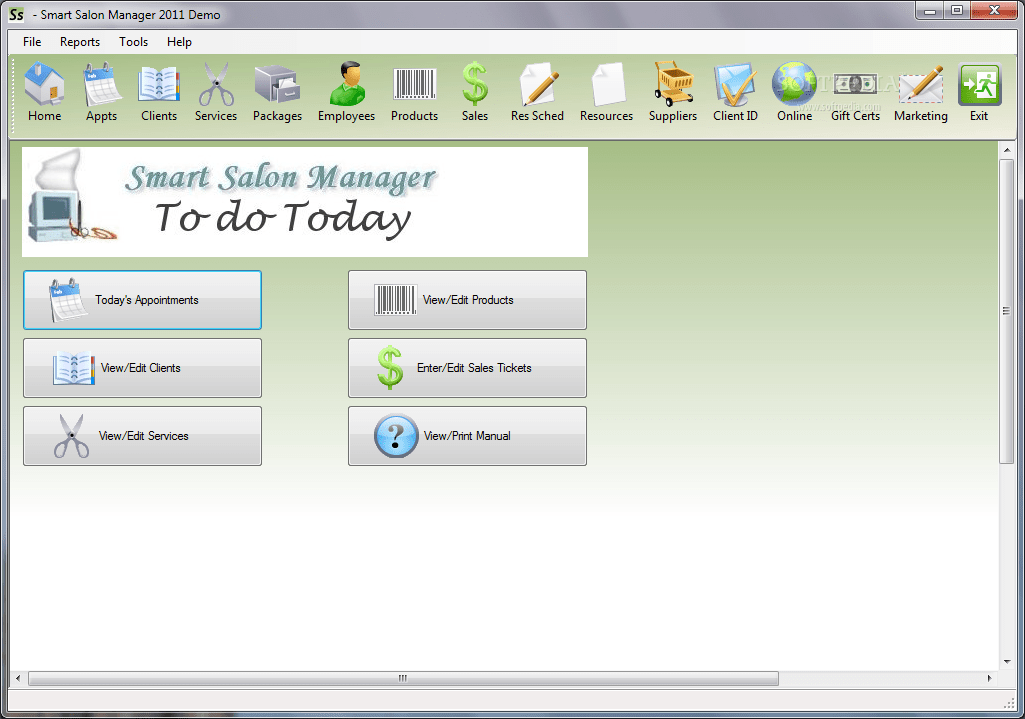Click the Enter/Edit Sales Tickets button
Screen dimensions: 1025x719
coord(467,368)
